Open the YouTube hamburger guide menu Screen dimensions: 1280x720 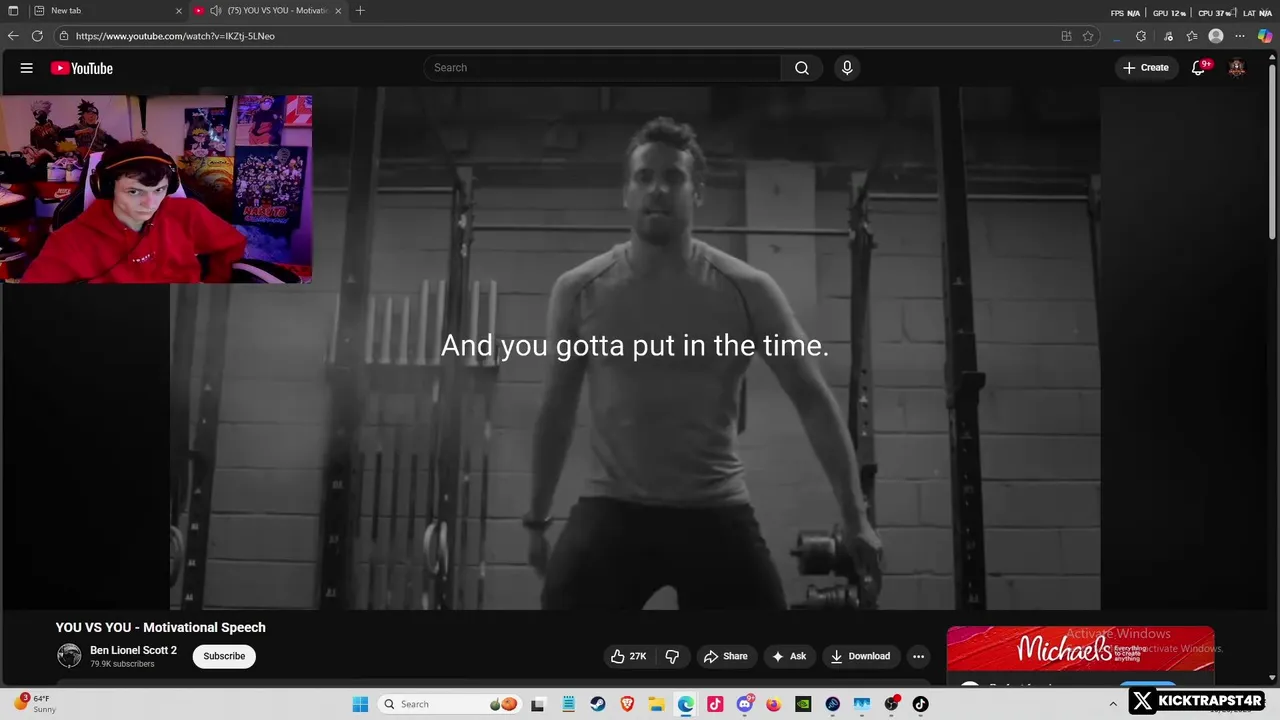click(x=27, y=68)
